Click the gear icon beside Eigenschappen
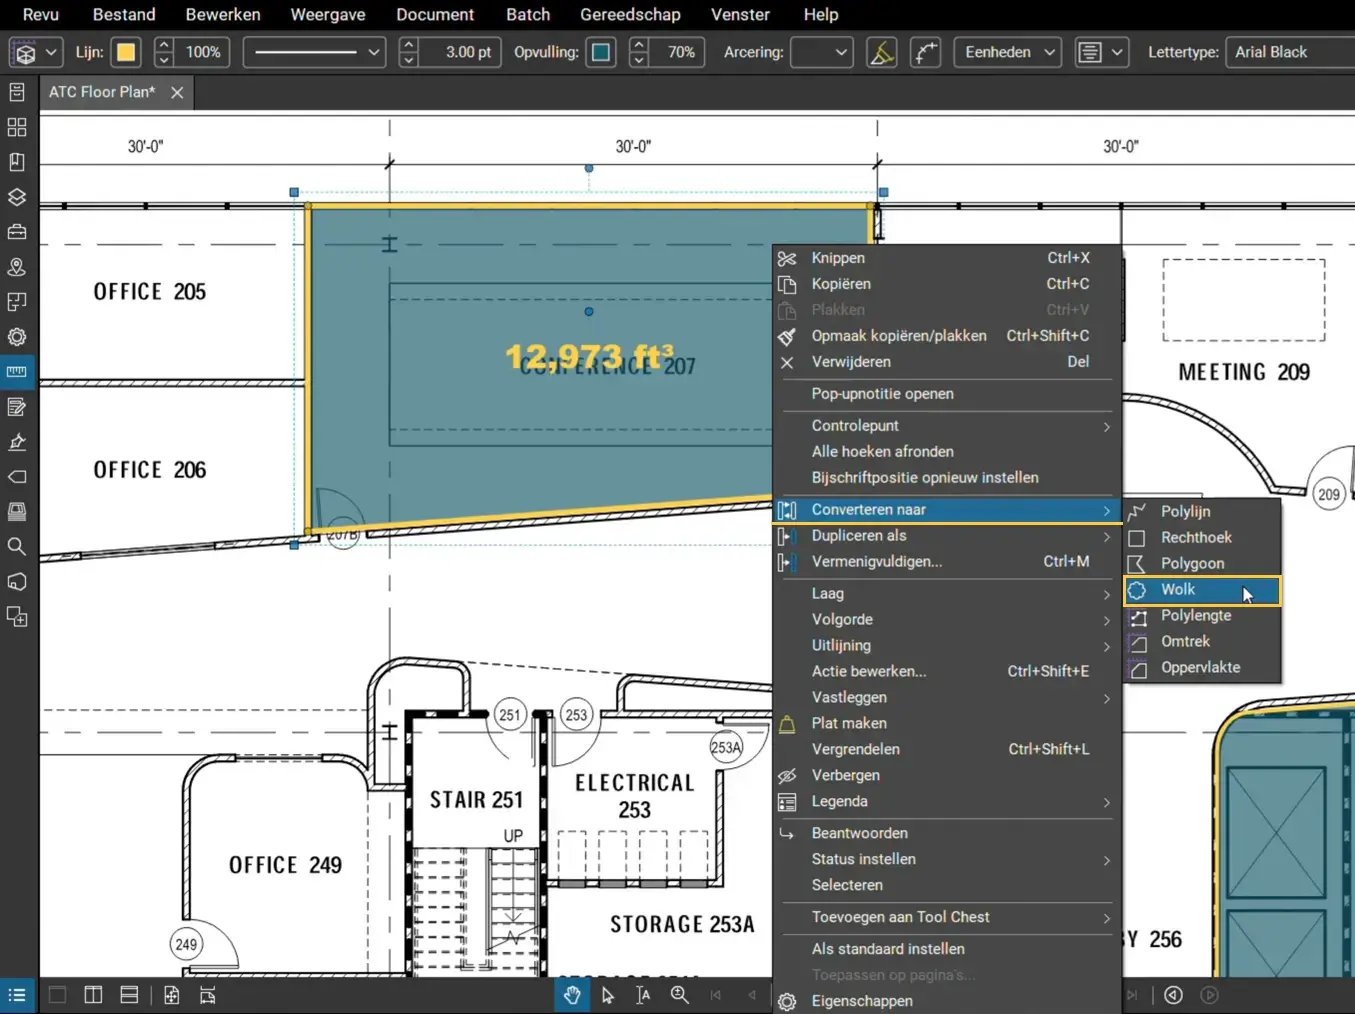This screenshot has height=1014, width=1355. click(787, 1001)
